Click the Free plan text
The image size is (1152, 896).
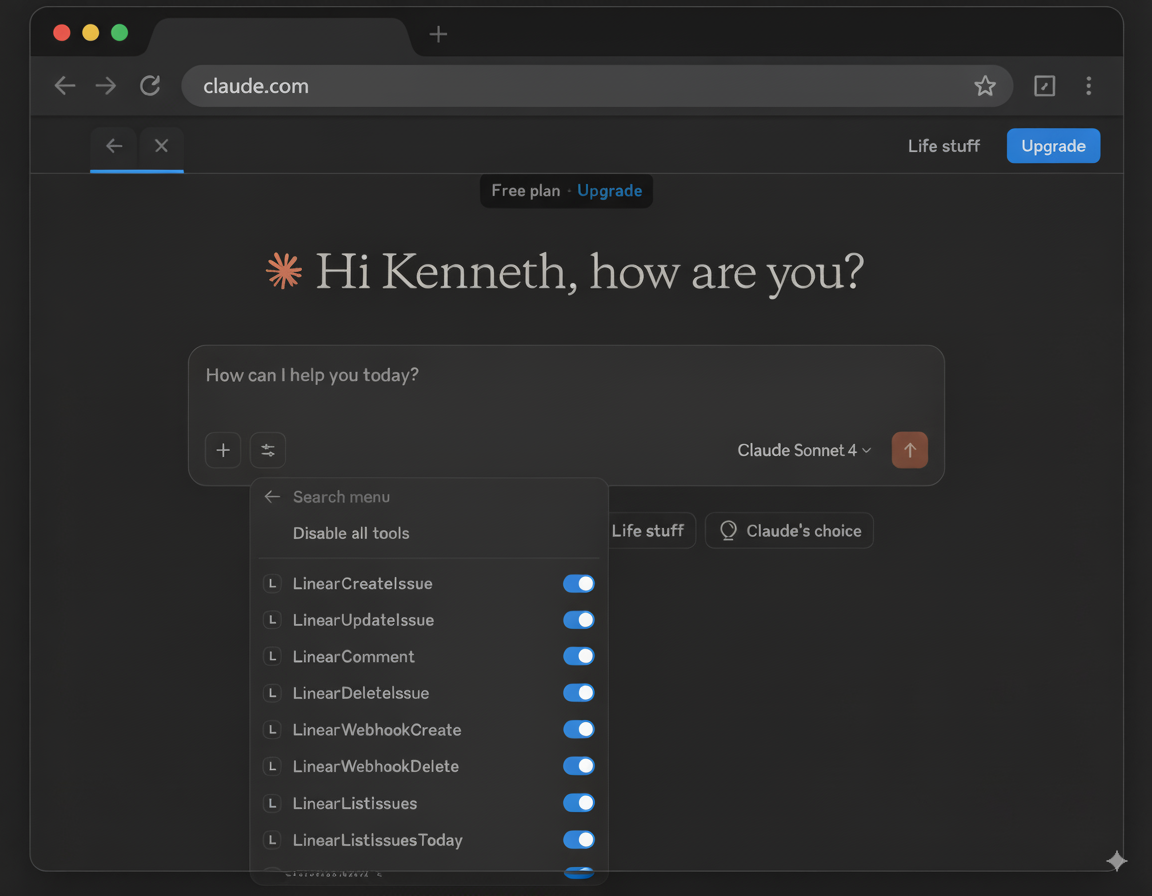pyautogui.click(x=525, y=190)
